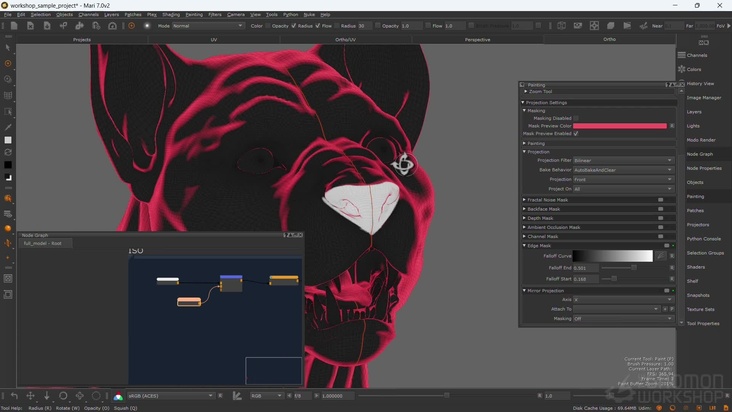Click the four-viewport layout icon
The width and height of the screenshot is (732, 412).
tap(594, 26)
